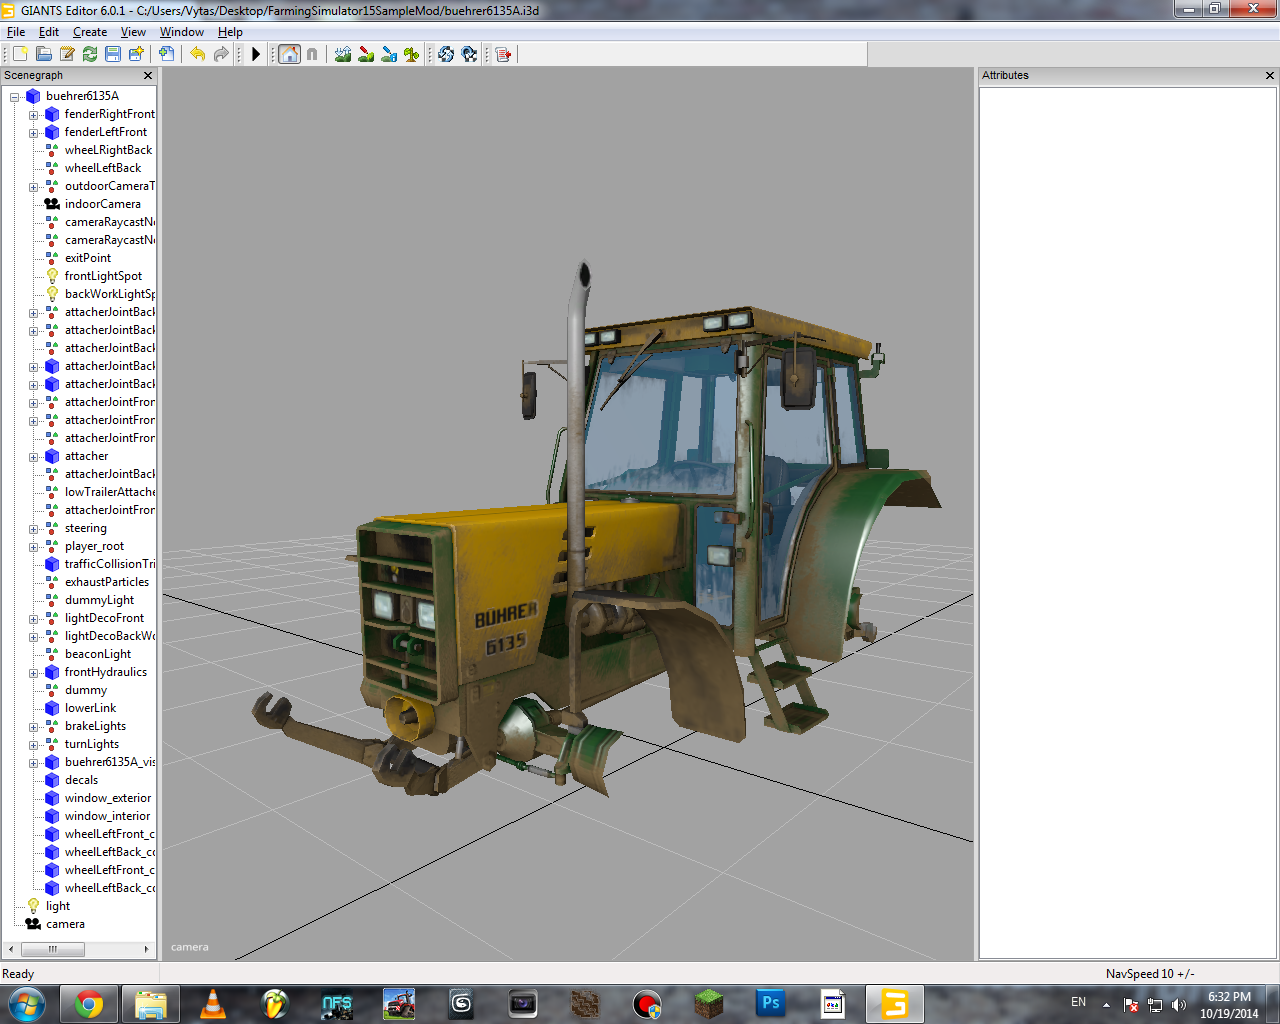Select the terrain sculpt tool icon
The height and width of the screenshot is (1024, 1280).
343,54
